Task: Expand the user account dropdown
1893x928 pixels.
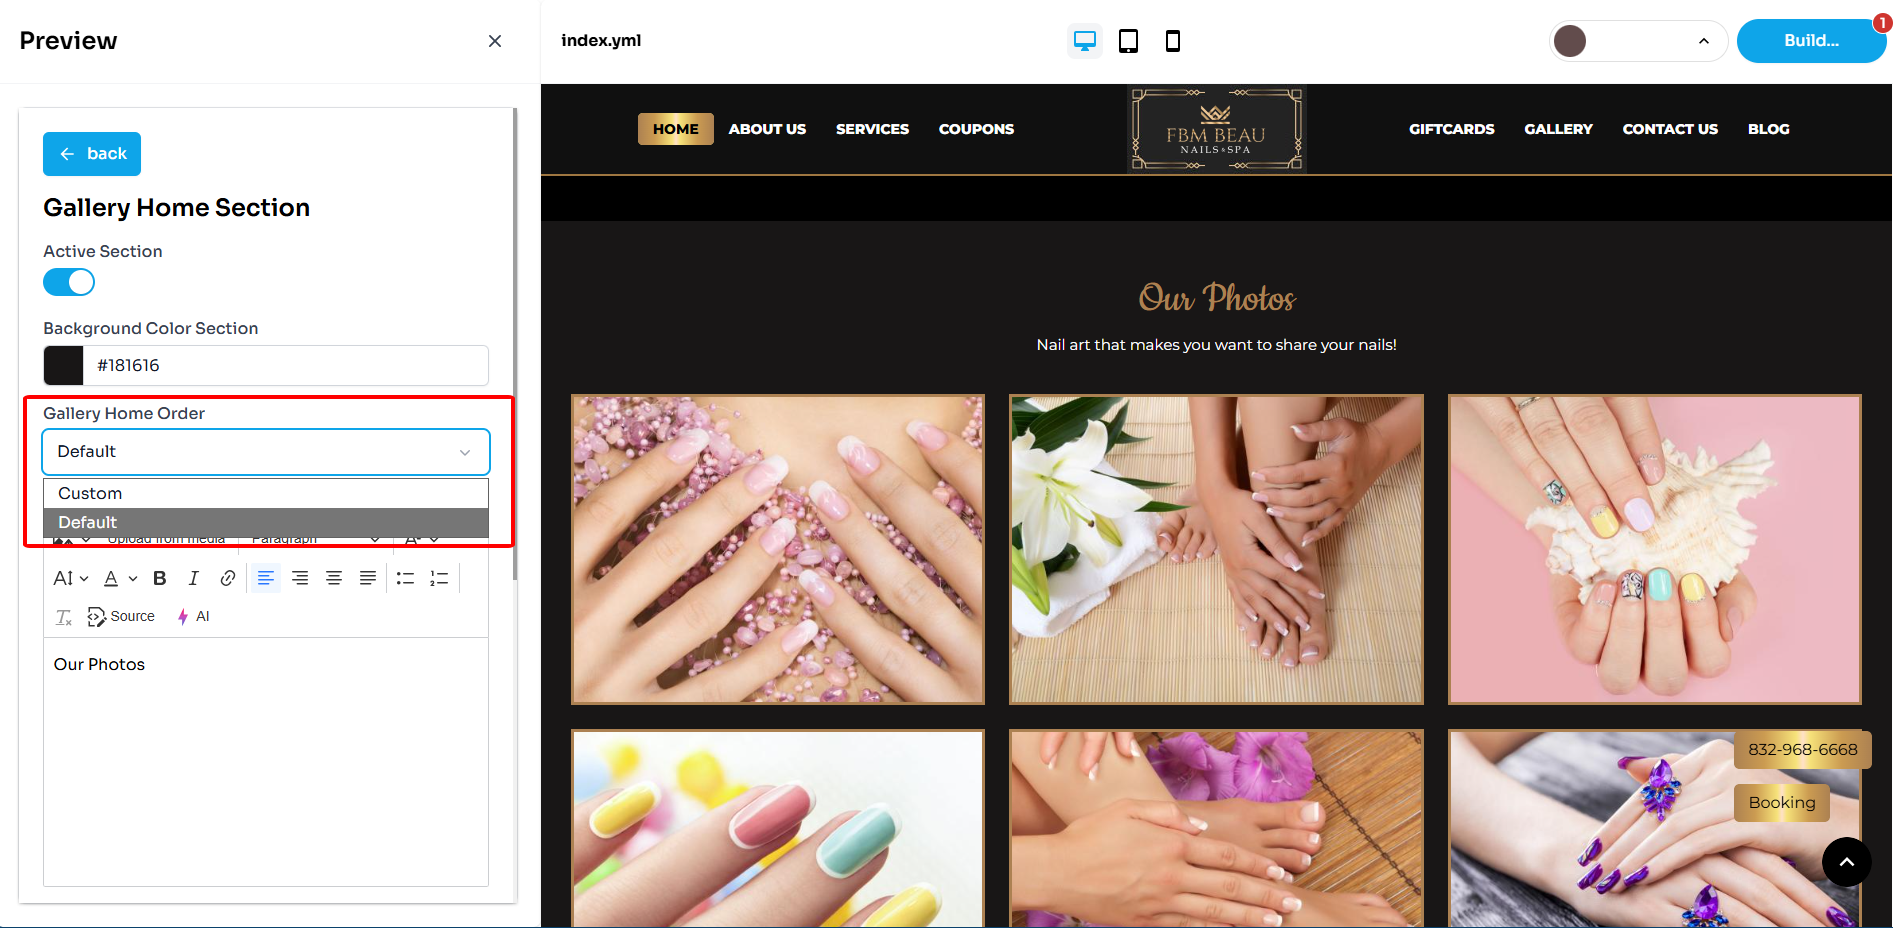Action: (x=1638, y=41)
